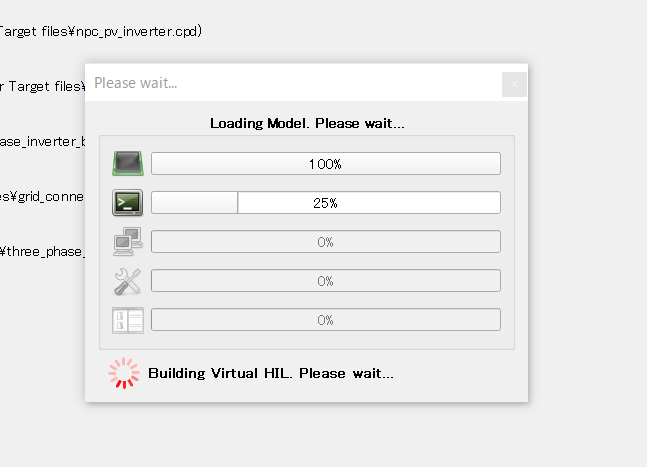Click the progress bar beside the checklist icon
Viewport: 647px width, 467px height.
pos(325,320)
